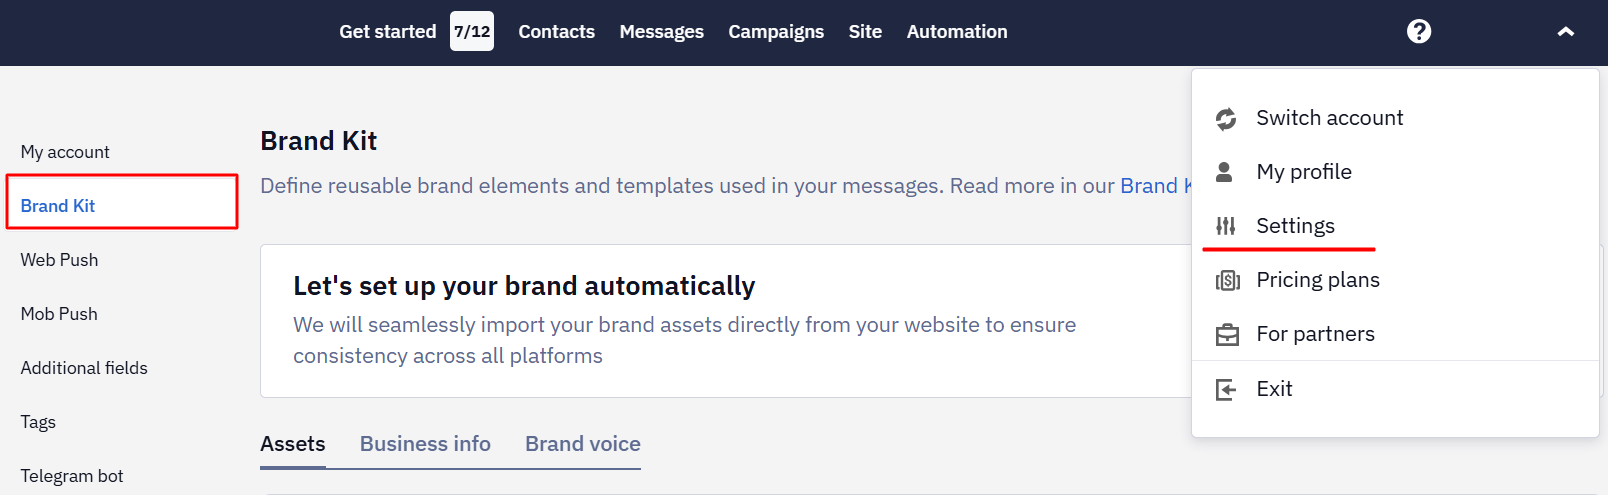Collapse the account menu chevron

pyautogui.click(x=1565, y=32)
